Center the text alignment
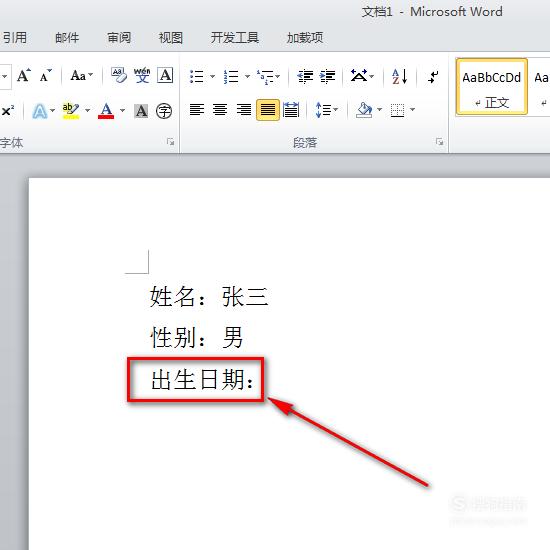 pyautogui.click(x=220, y=110)
